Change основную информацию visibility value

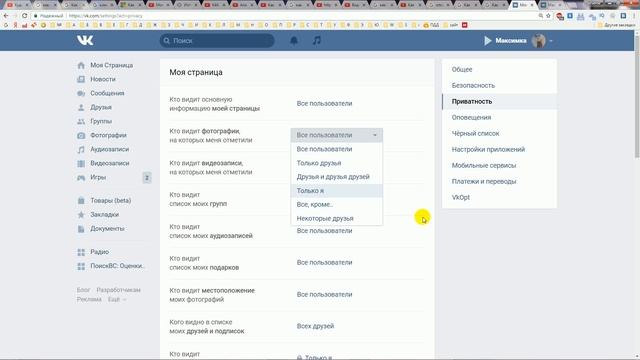pos(324,104)
